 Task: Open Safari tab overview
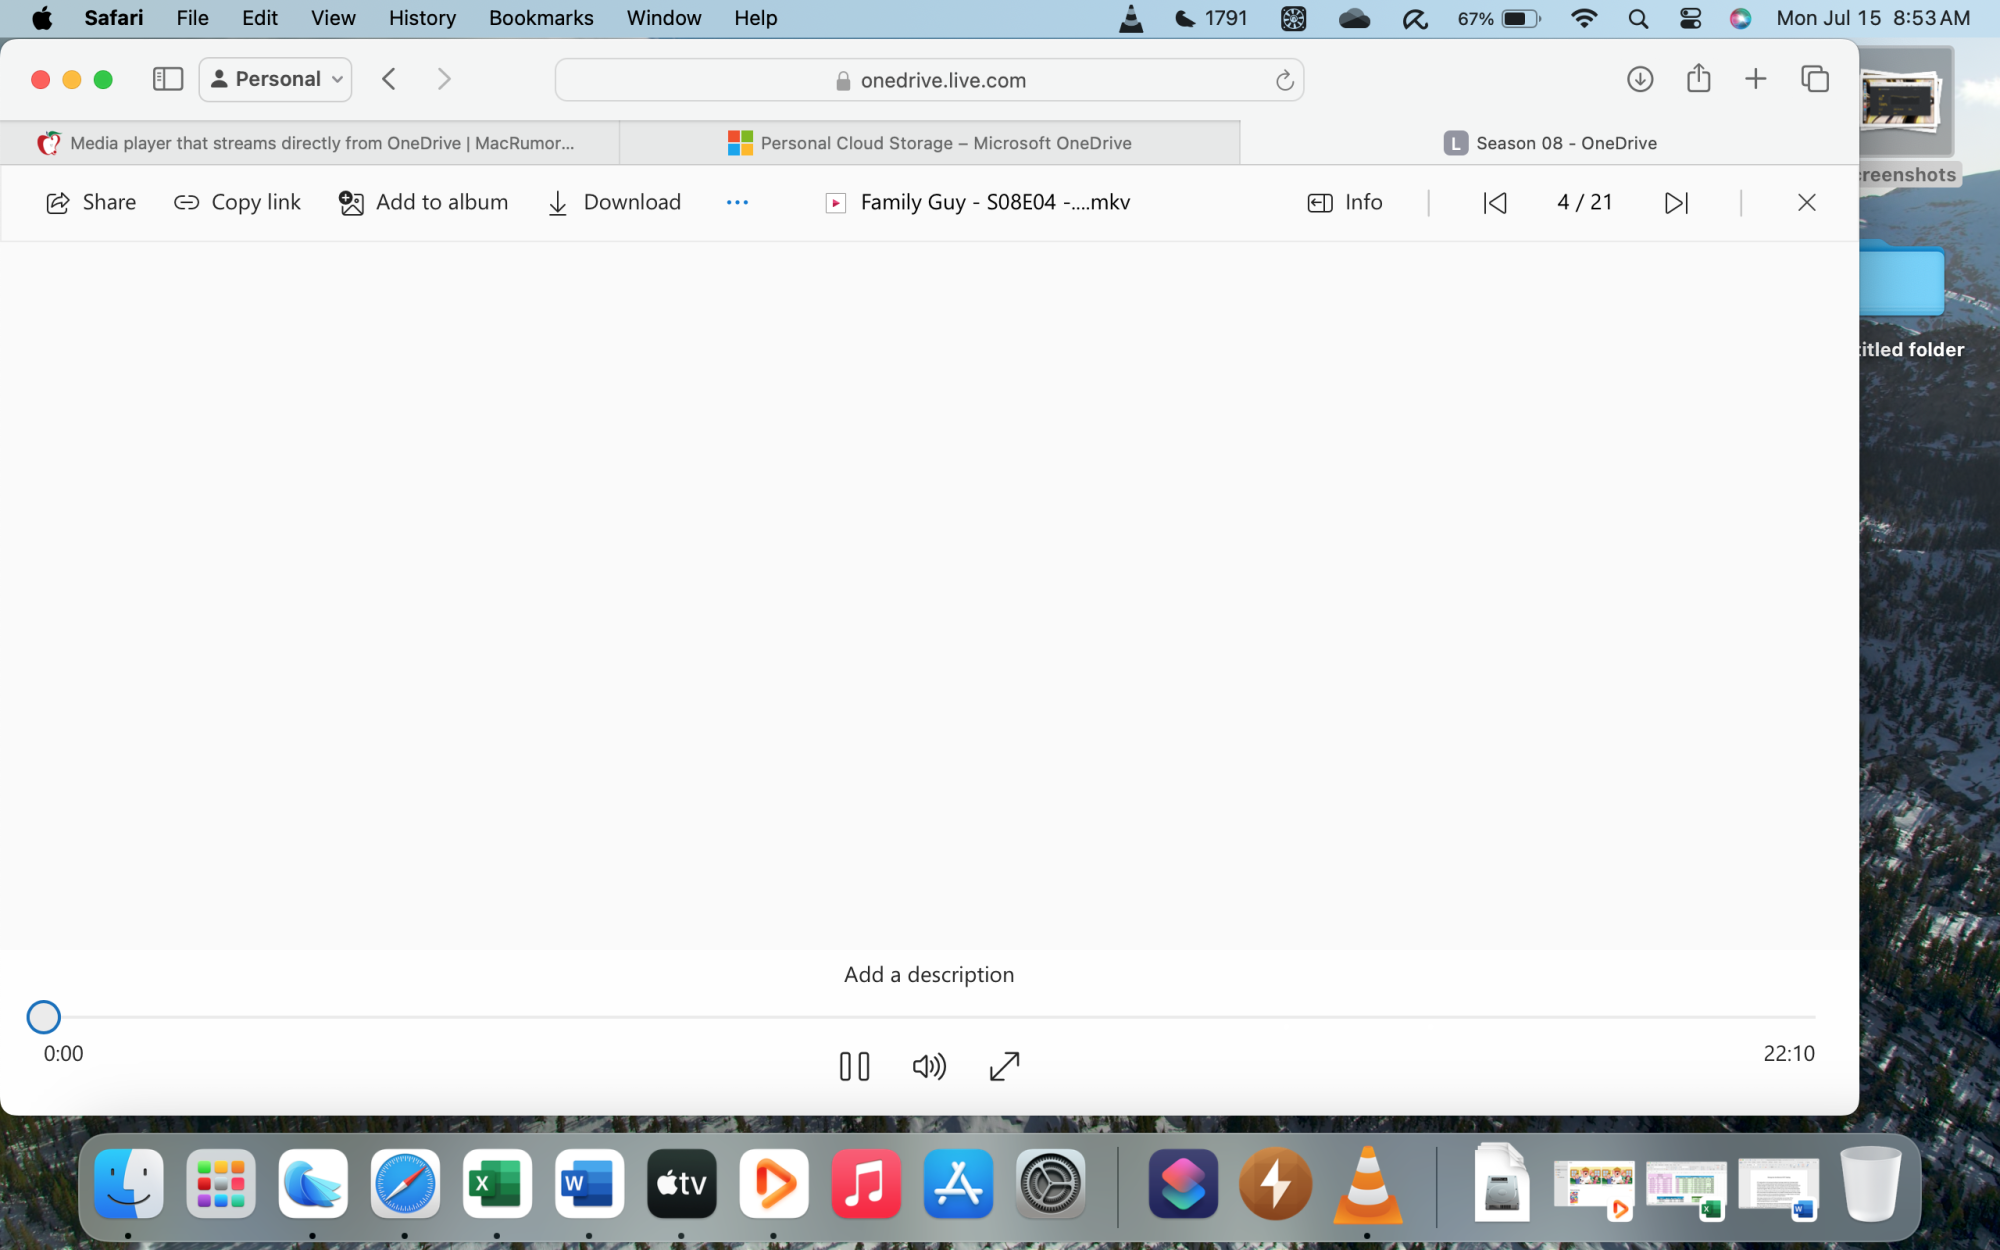(1814, 79)
